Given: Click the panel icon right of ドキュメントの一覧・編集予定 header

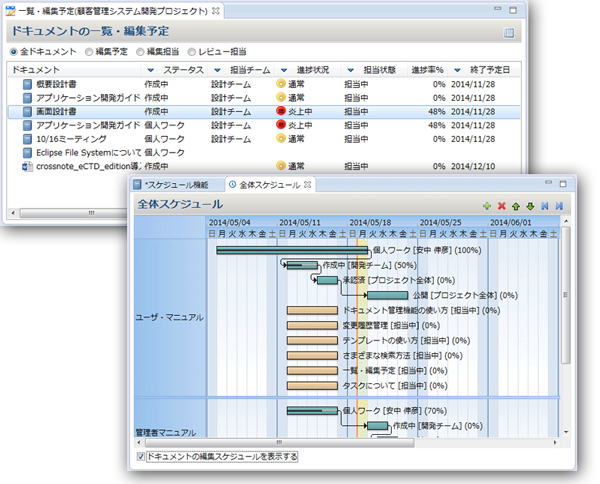Looking at the screenshot, I should [509, 33].
